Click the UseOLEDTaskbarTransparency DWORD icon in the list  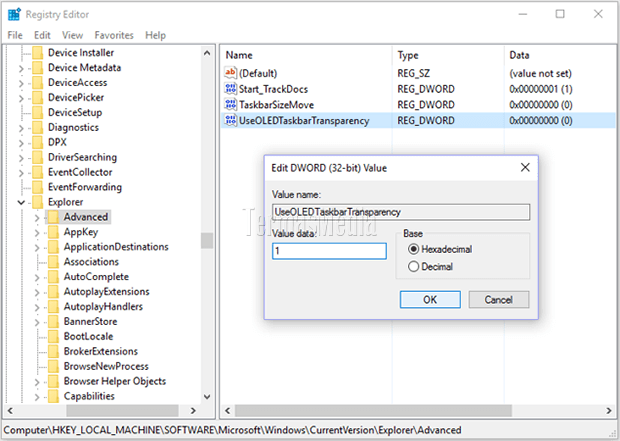click(230, 120)
